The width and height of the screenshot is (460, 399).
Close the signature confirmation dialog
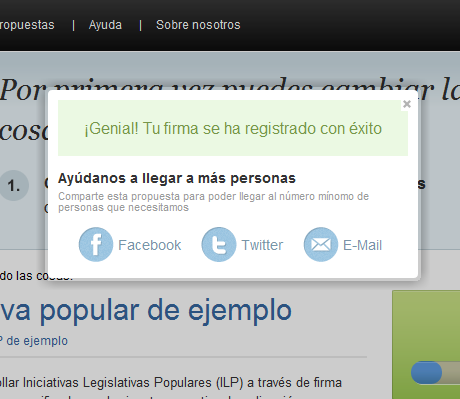click(x=407, y=104)
